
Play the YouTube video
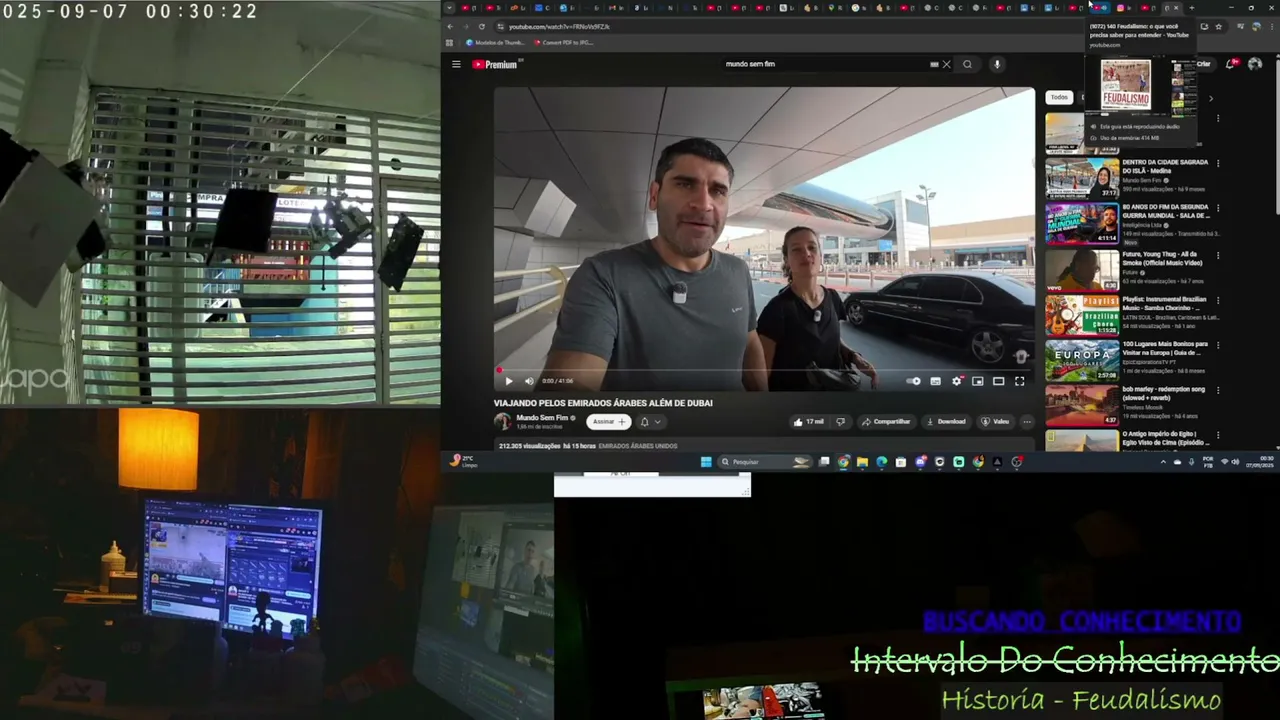point(508,381)
